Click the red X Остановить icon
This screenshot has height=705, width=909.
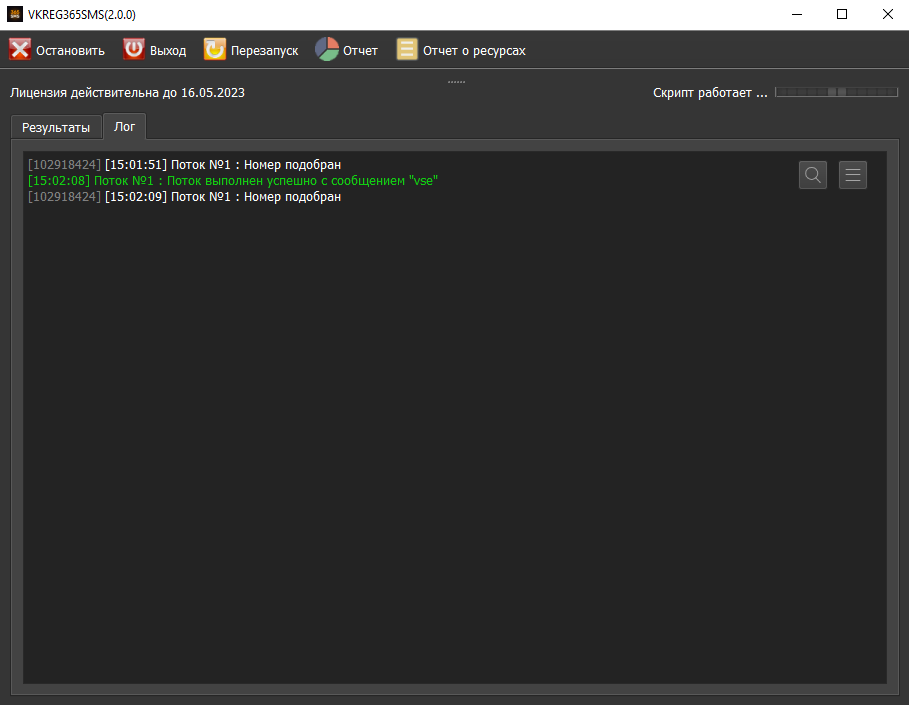click(20, 50)
